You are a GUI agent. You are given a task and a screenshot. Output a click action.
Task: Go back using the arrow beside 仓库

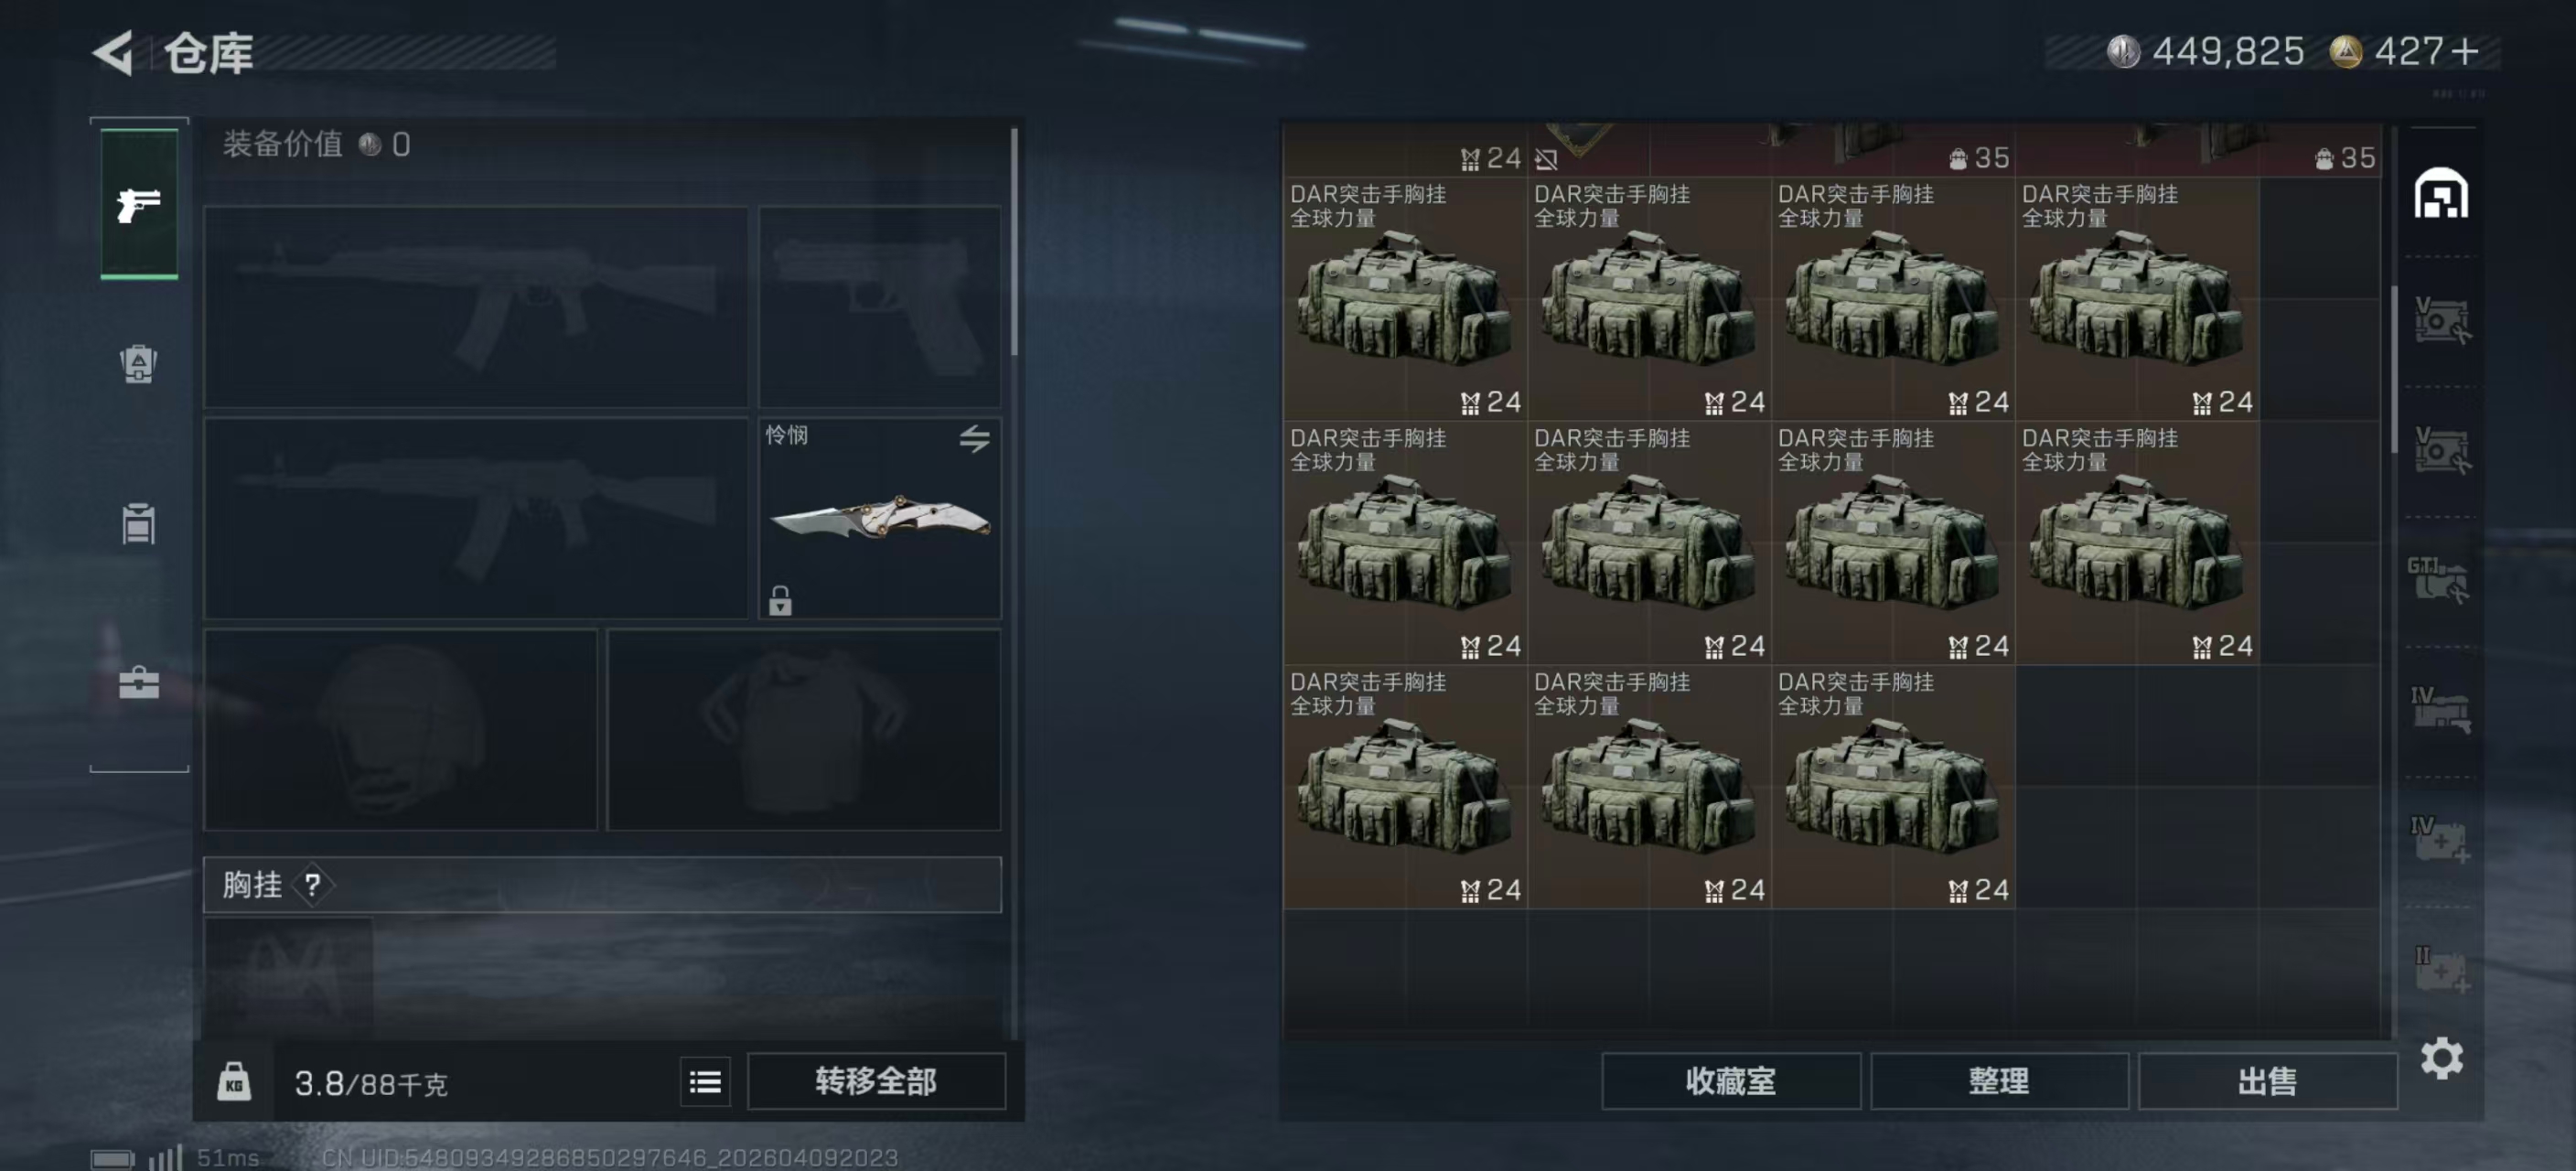coord(113,52)
